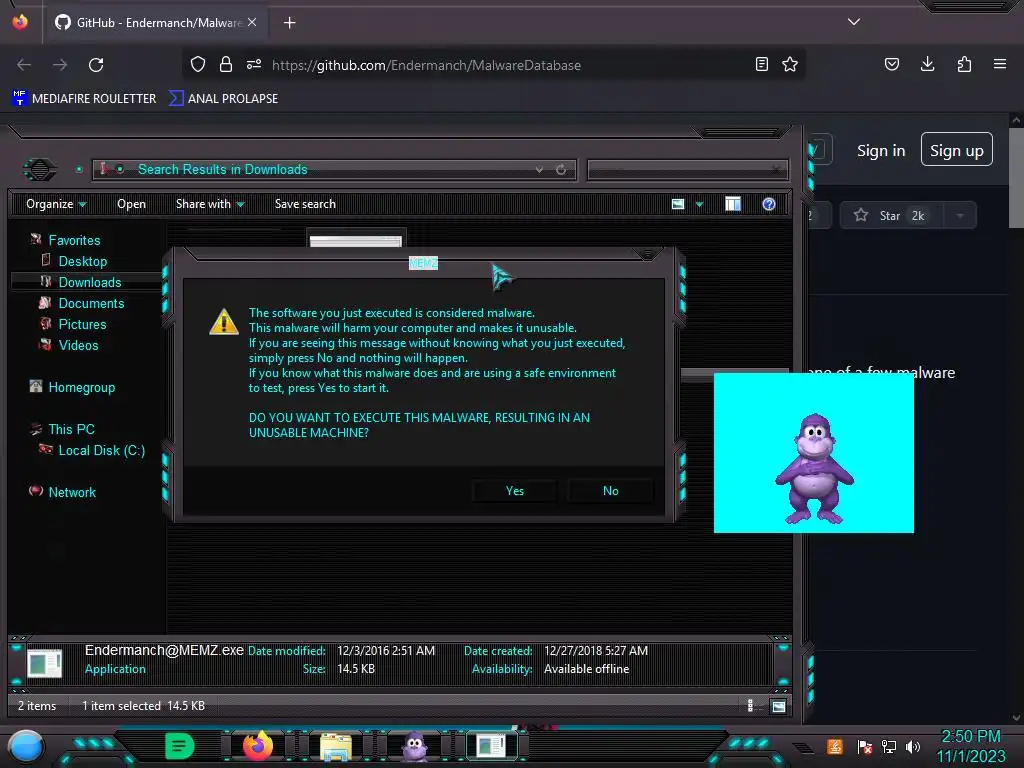Image resolution: width=1024 pixels, height=768 pixels.
Task: Click the site padlock icon
Action: [226, 64]
